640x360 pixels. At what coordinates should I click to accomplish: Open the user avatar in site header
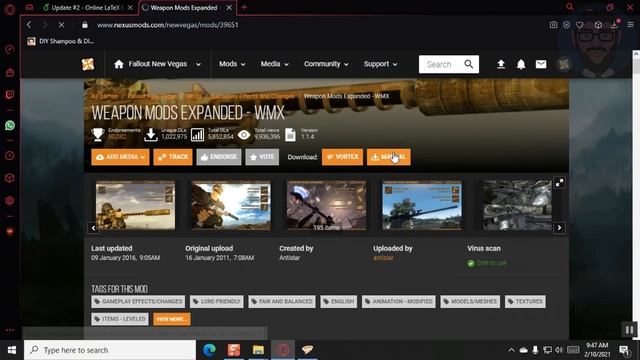tap(564, 64)
